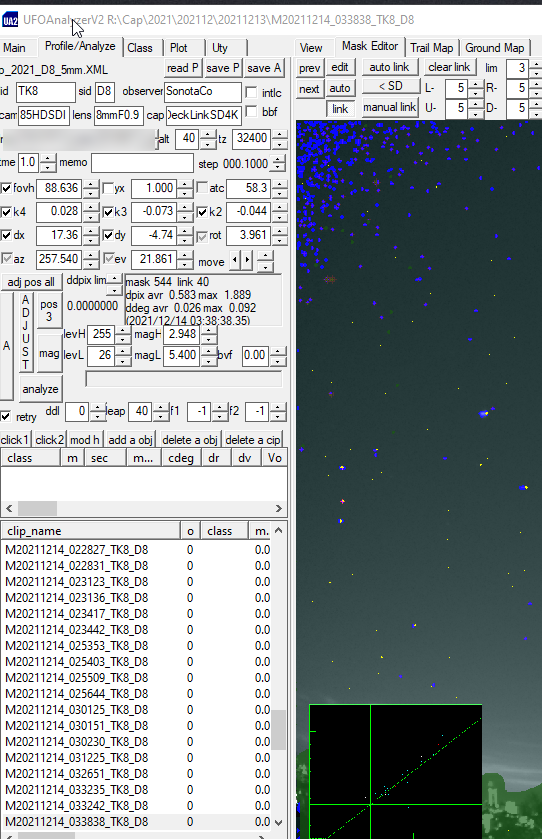The image size is (542, 839).
Task: Toggle the retry checkbox
Action: [6, 416]
